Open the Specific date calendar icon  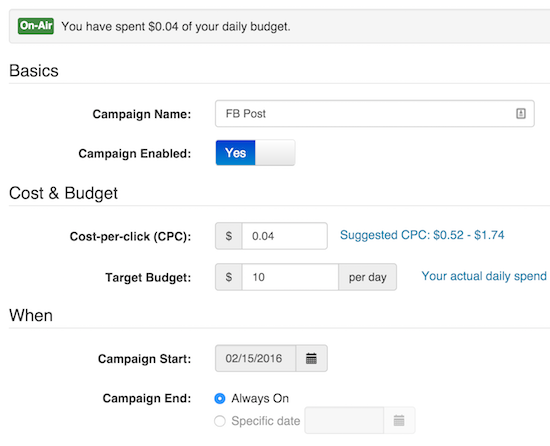click(399, 420)
